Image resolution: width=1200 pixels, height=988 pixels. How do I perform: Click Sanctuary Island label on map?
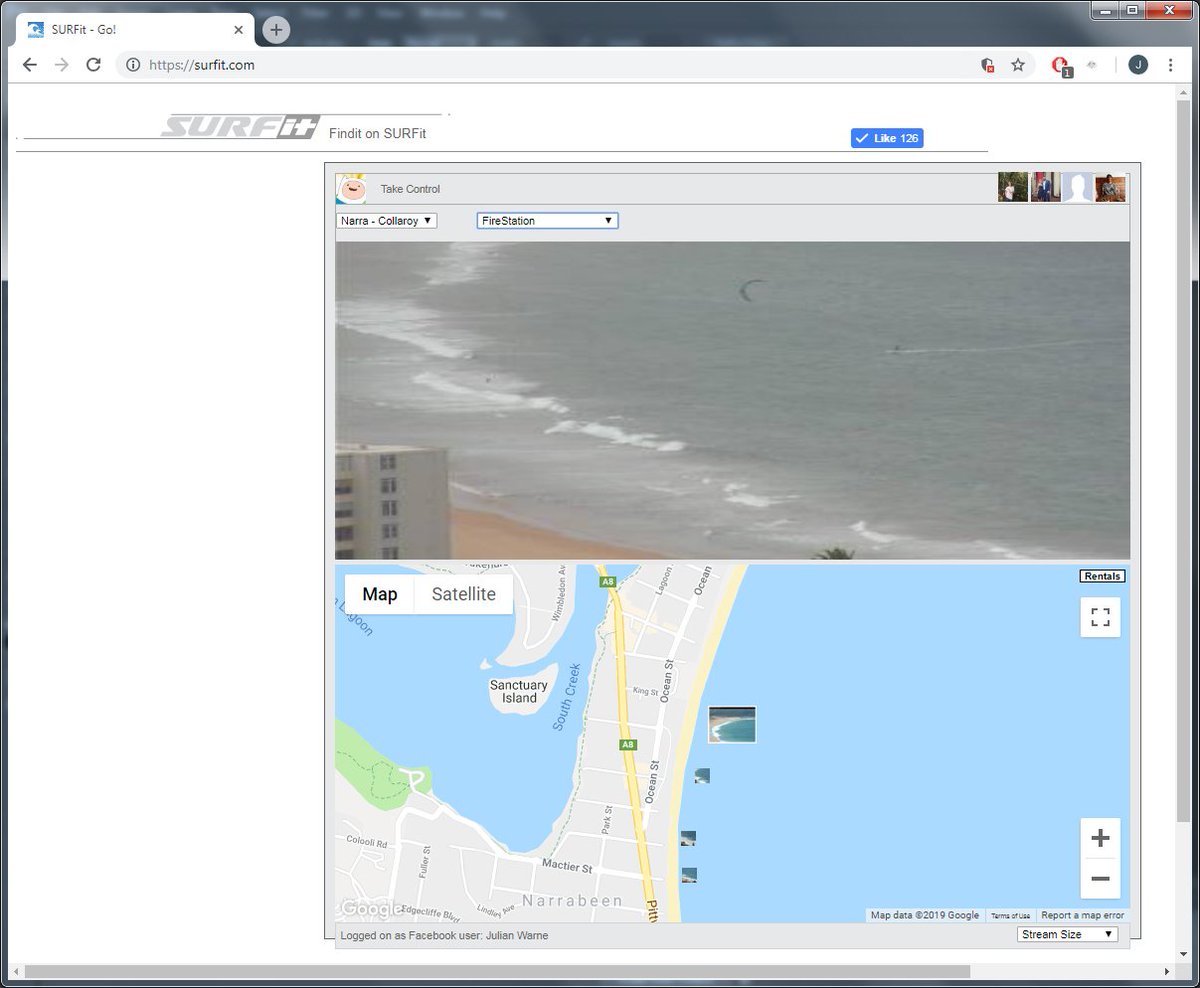click(x=518, y=691)
